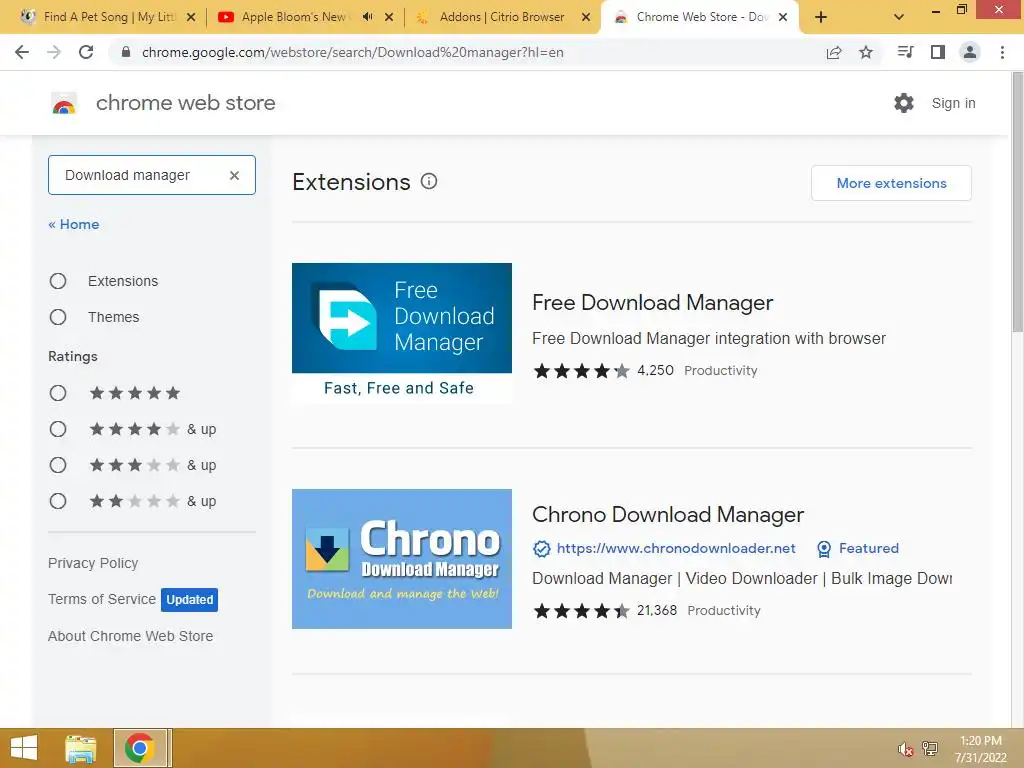
Task: Click the Featured badge icon
Action: (824, 549)
